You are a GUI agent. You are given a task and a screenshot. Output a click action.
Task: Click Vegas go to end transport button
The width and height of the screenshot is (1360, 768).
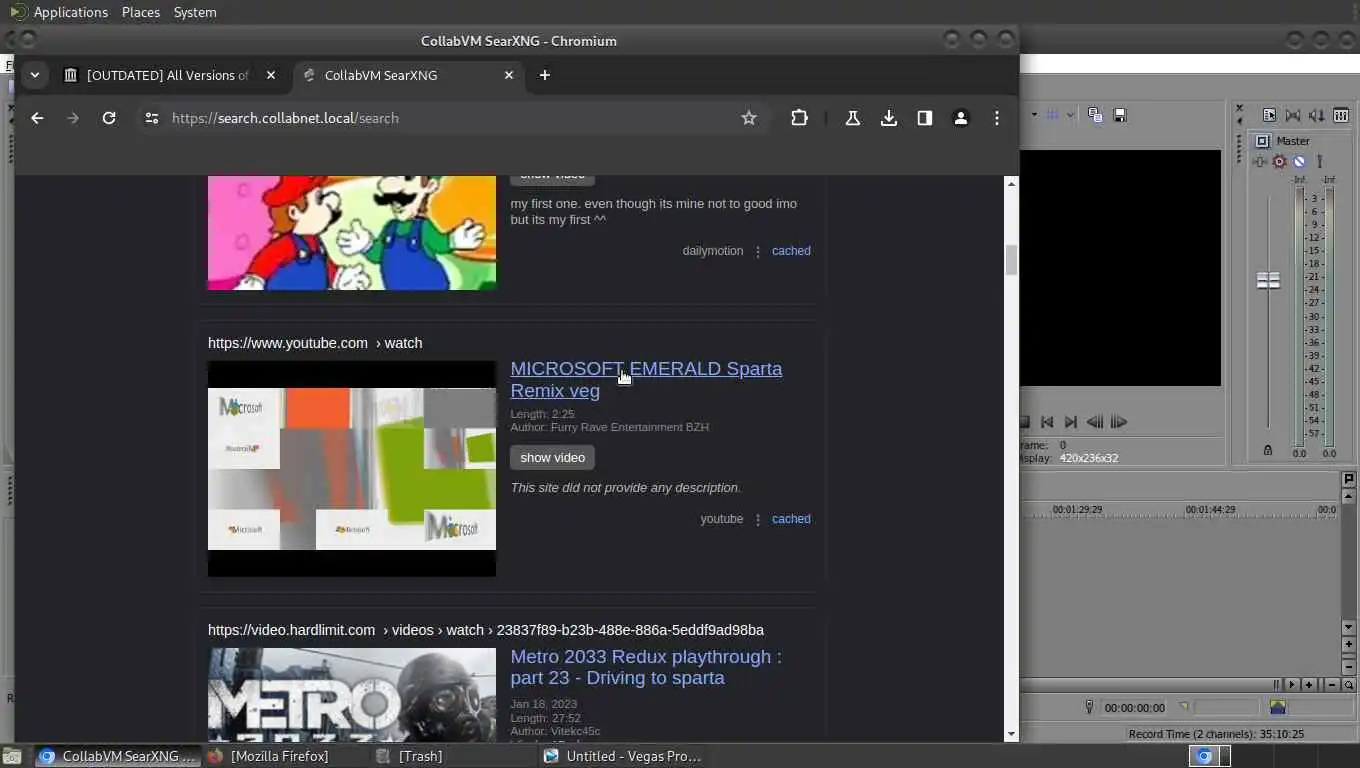[1071, 422]
